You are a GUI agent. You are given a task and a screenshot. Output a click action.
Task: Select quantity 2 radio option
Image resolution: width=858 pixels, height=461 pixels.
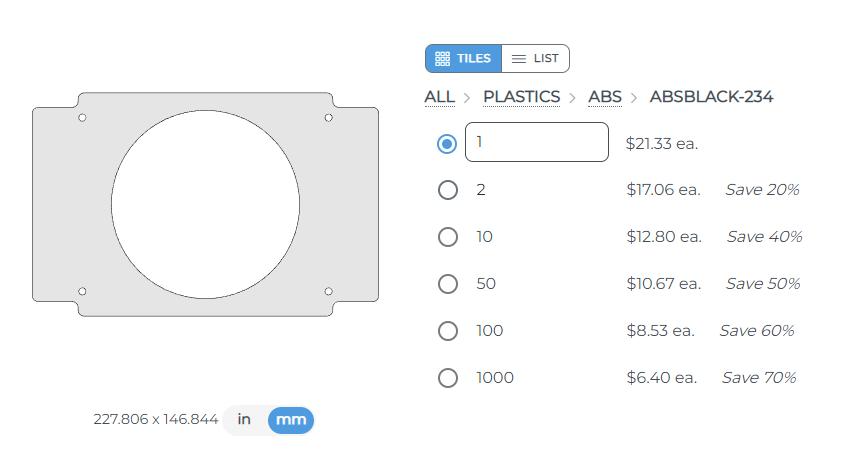click(x=448, y=190)
